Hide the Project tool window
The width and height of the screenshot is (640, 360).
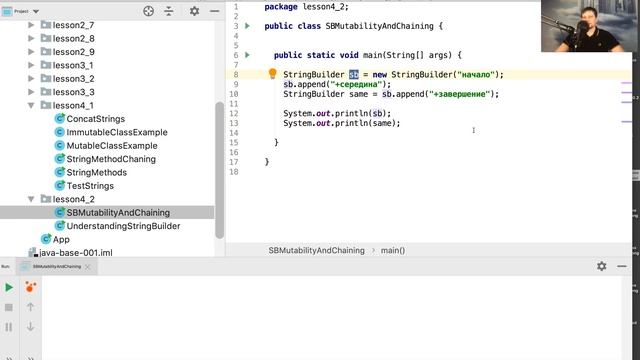tap(215, 11)
